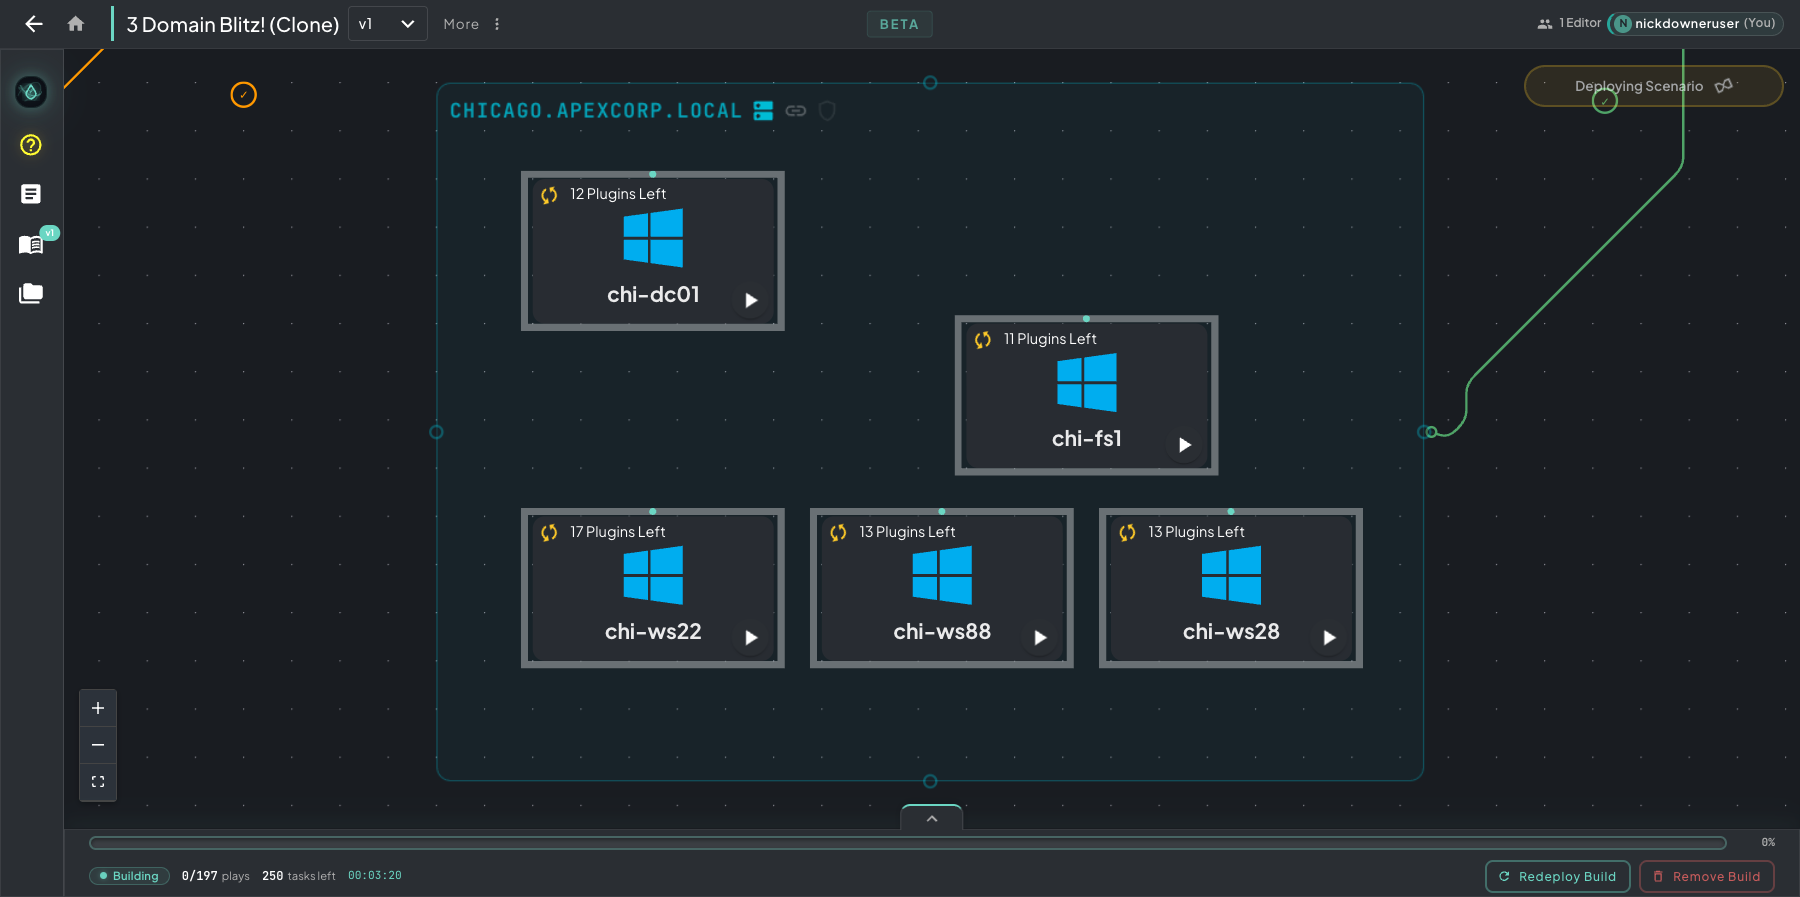Click the chi-ws28 name label
1800x897 pixels.
[1231, 632]
